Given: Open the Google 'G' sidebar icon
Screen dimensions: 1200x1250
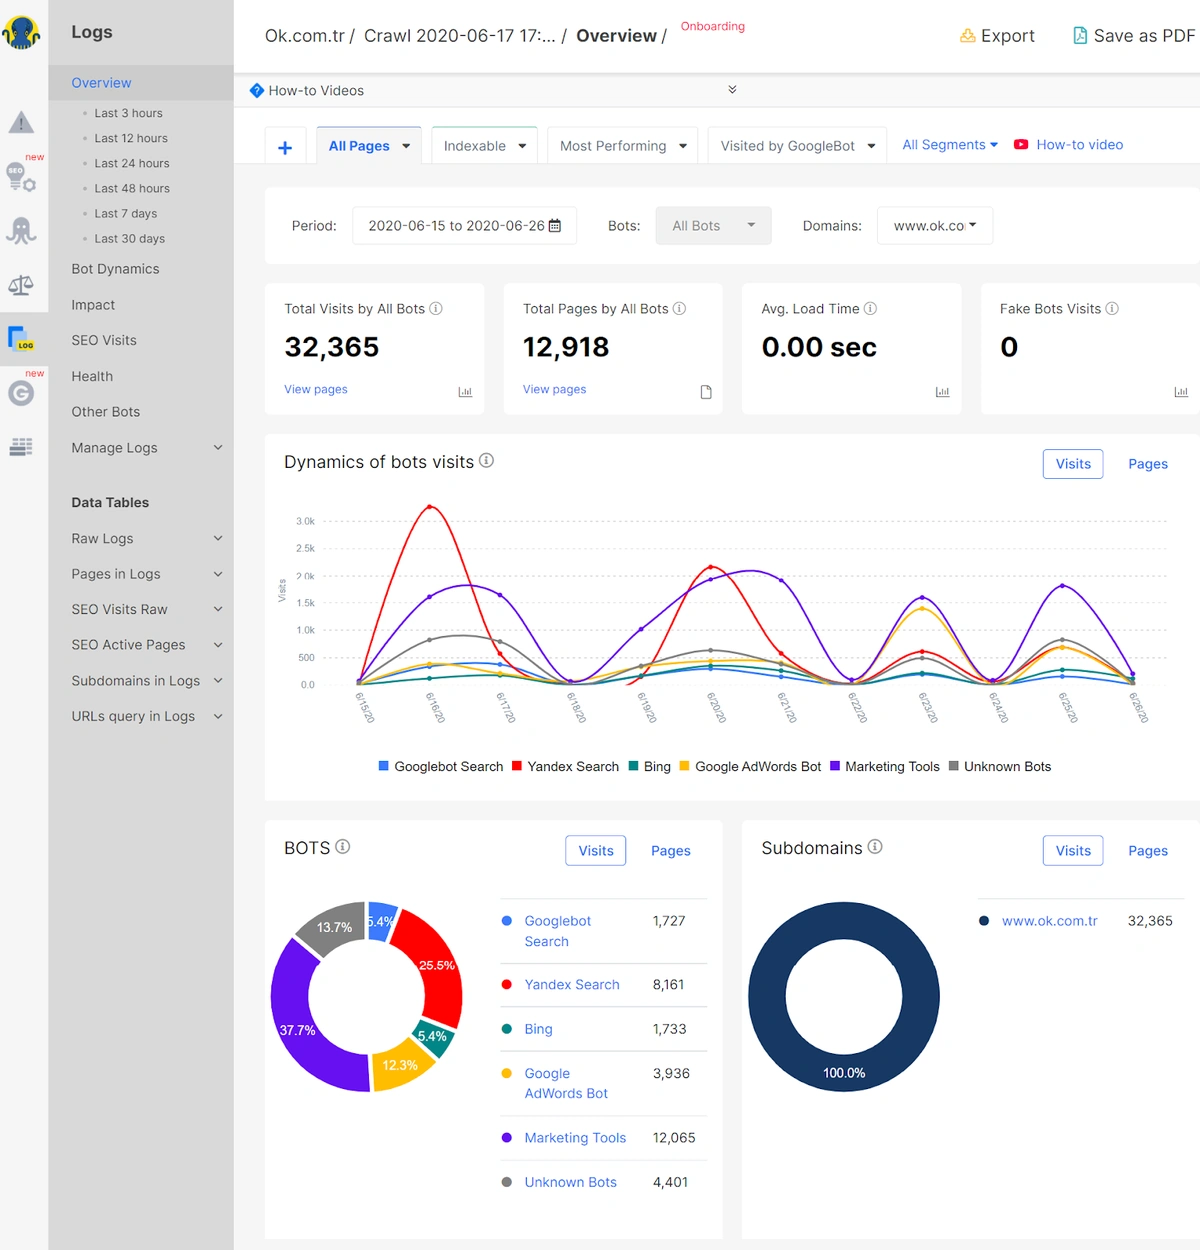Looking at the screenshot, I should pos(21,393).
